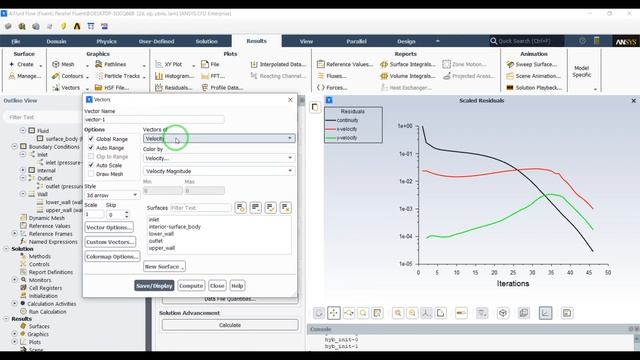Click the Colormap Options button
This screenshot has width=640, height=360.
(x=112, y=257)
